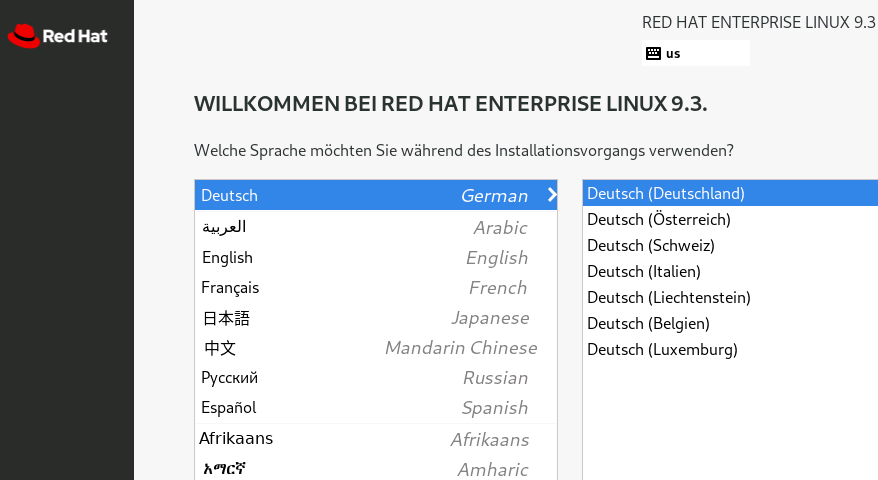The image size is (878, 480).
Task: Select Mandarin Chinese language
Action: tap(375, 348)
